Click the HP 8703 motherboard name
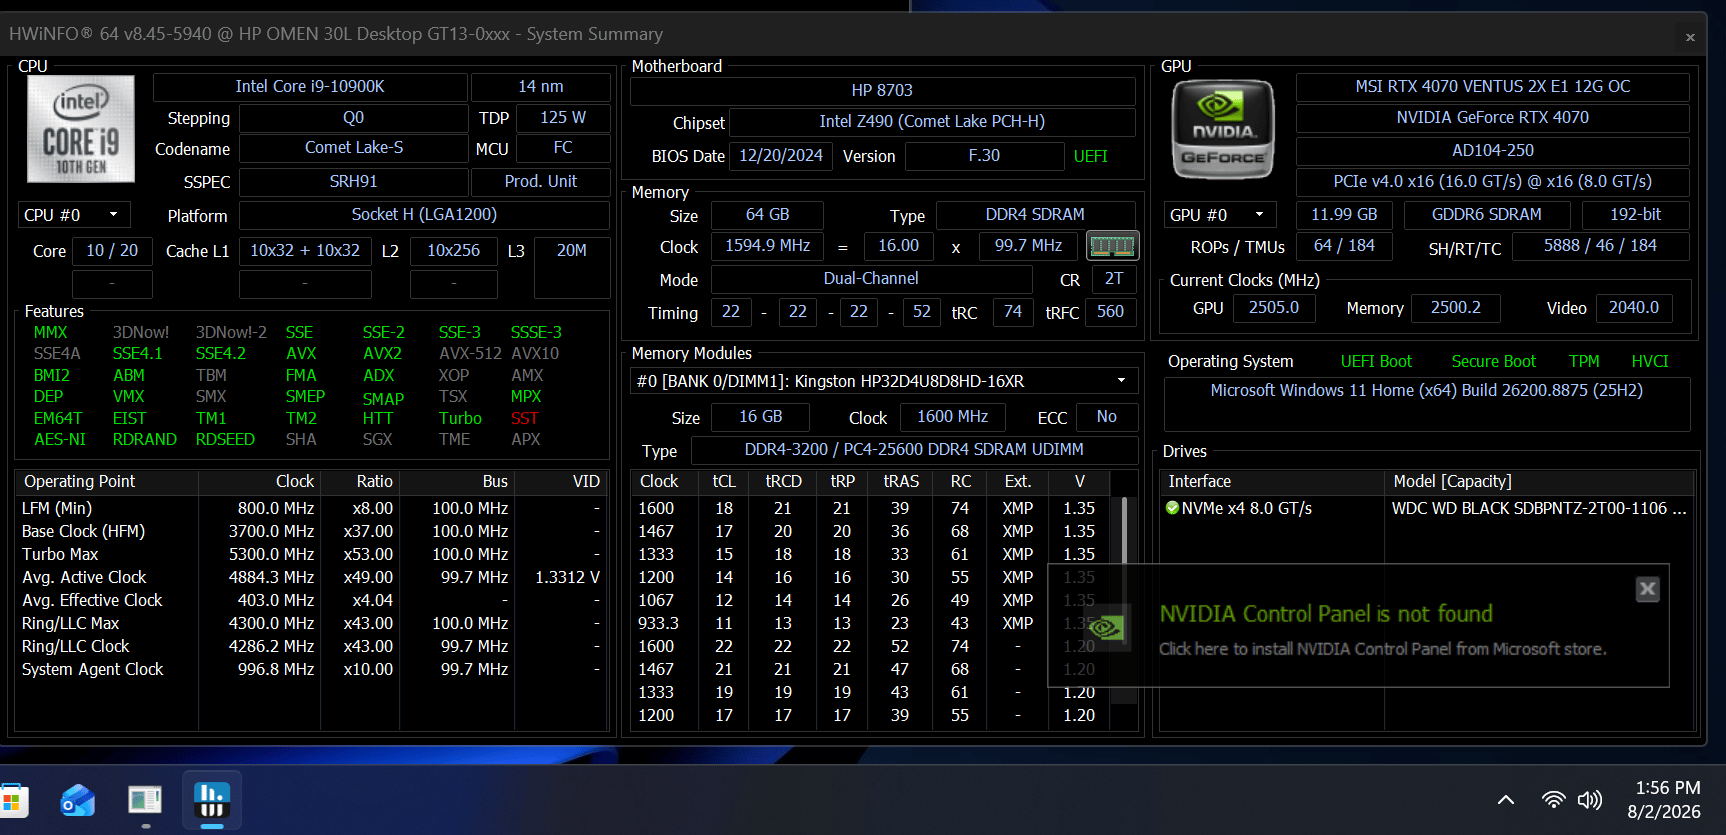This screenshot has width=1726, height=835. pyautogui.click(x=882, y=90)
